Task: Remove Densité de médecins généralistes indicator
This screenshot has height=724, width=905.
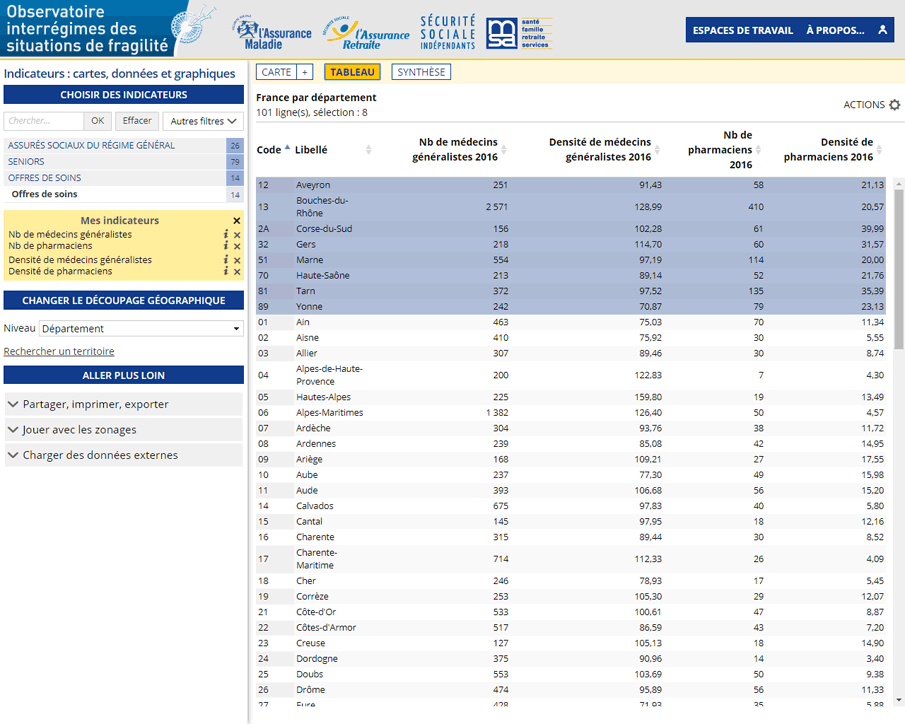Action: pyautogui.click(x=237, y=260)
